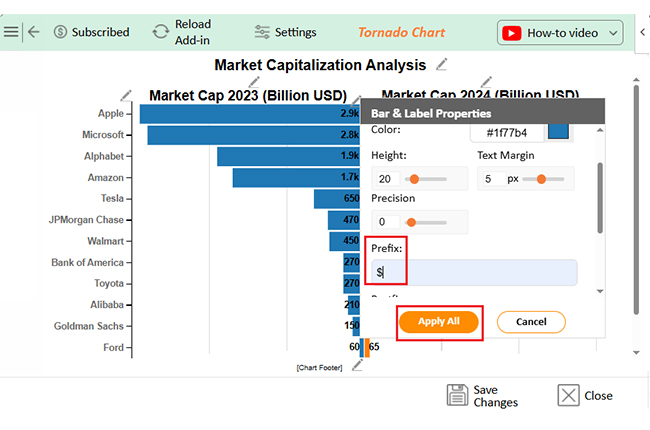Click the Precision value field showing 0
This screenshot has height=430, width=650.
point(386,222)
